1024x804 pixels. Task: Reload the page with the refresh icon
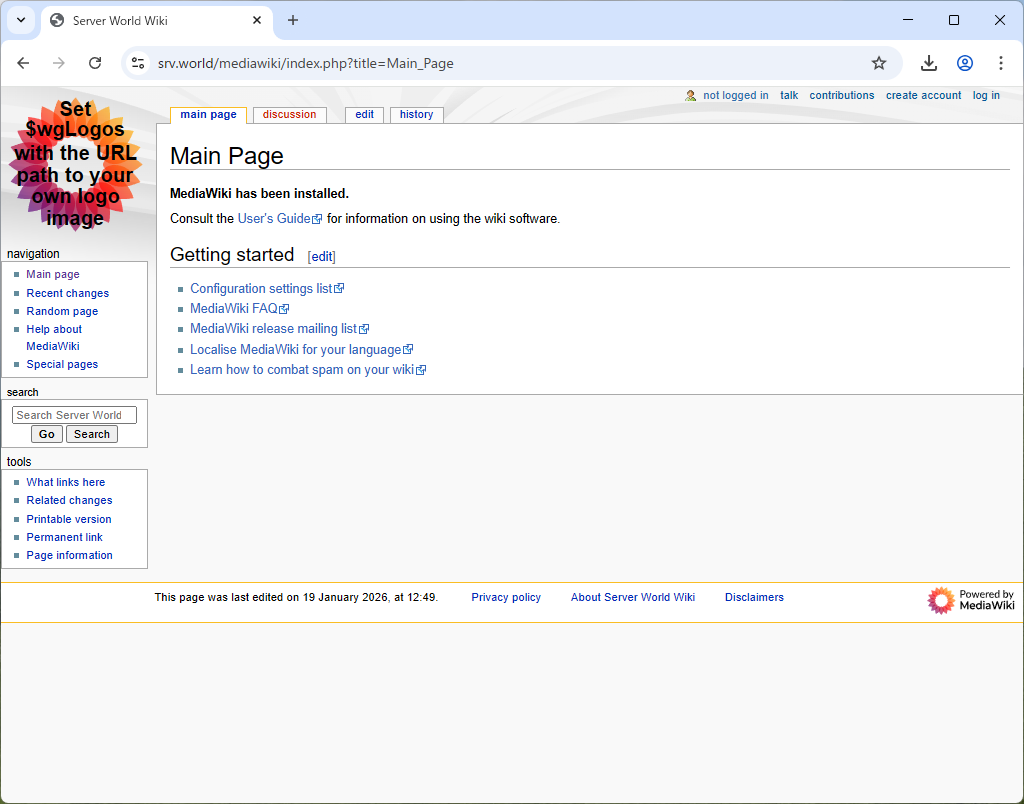coord(95,63)
